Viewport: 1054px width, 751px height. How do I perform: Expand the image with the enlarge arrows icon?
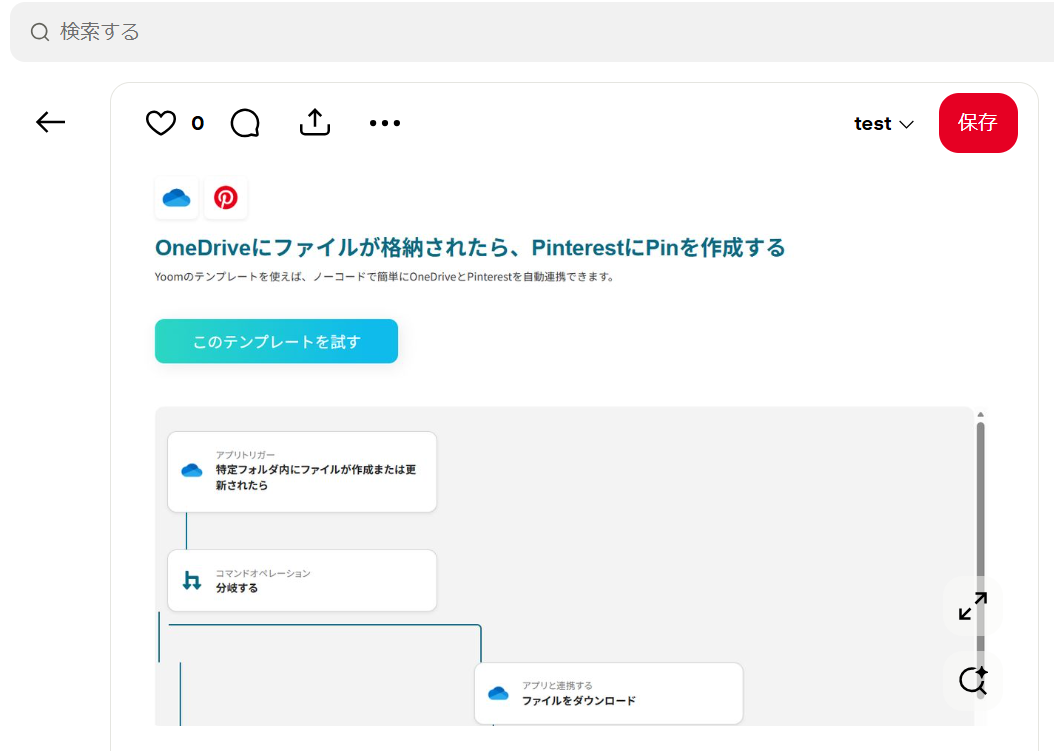tap(973, 606)
